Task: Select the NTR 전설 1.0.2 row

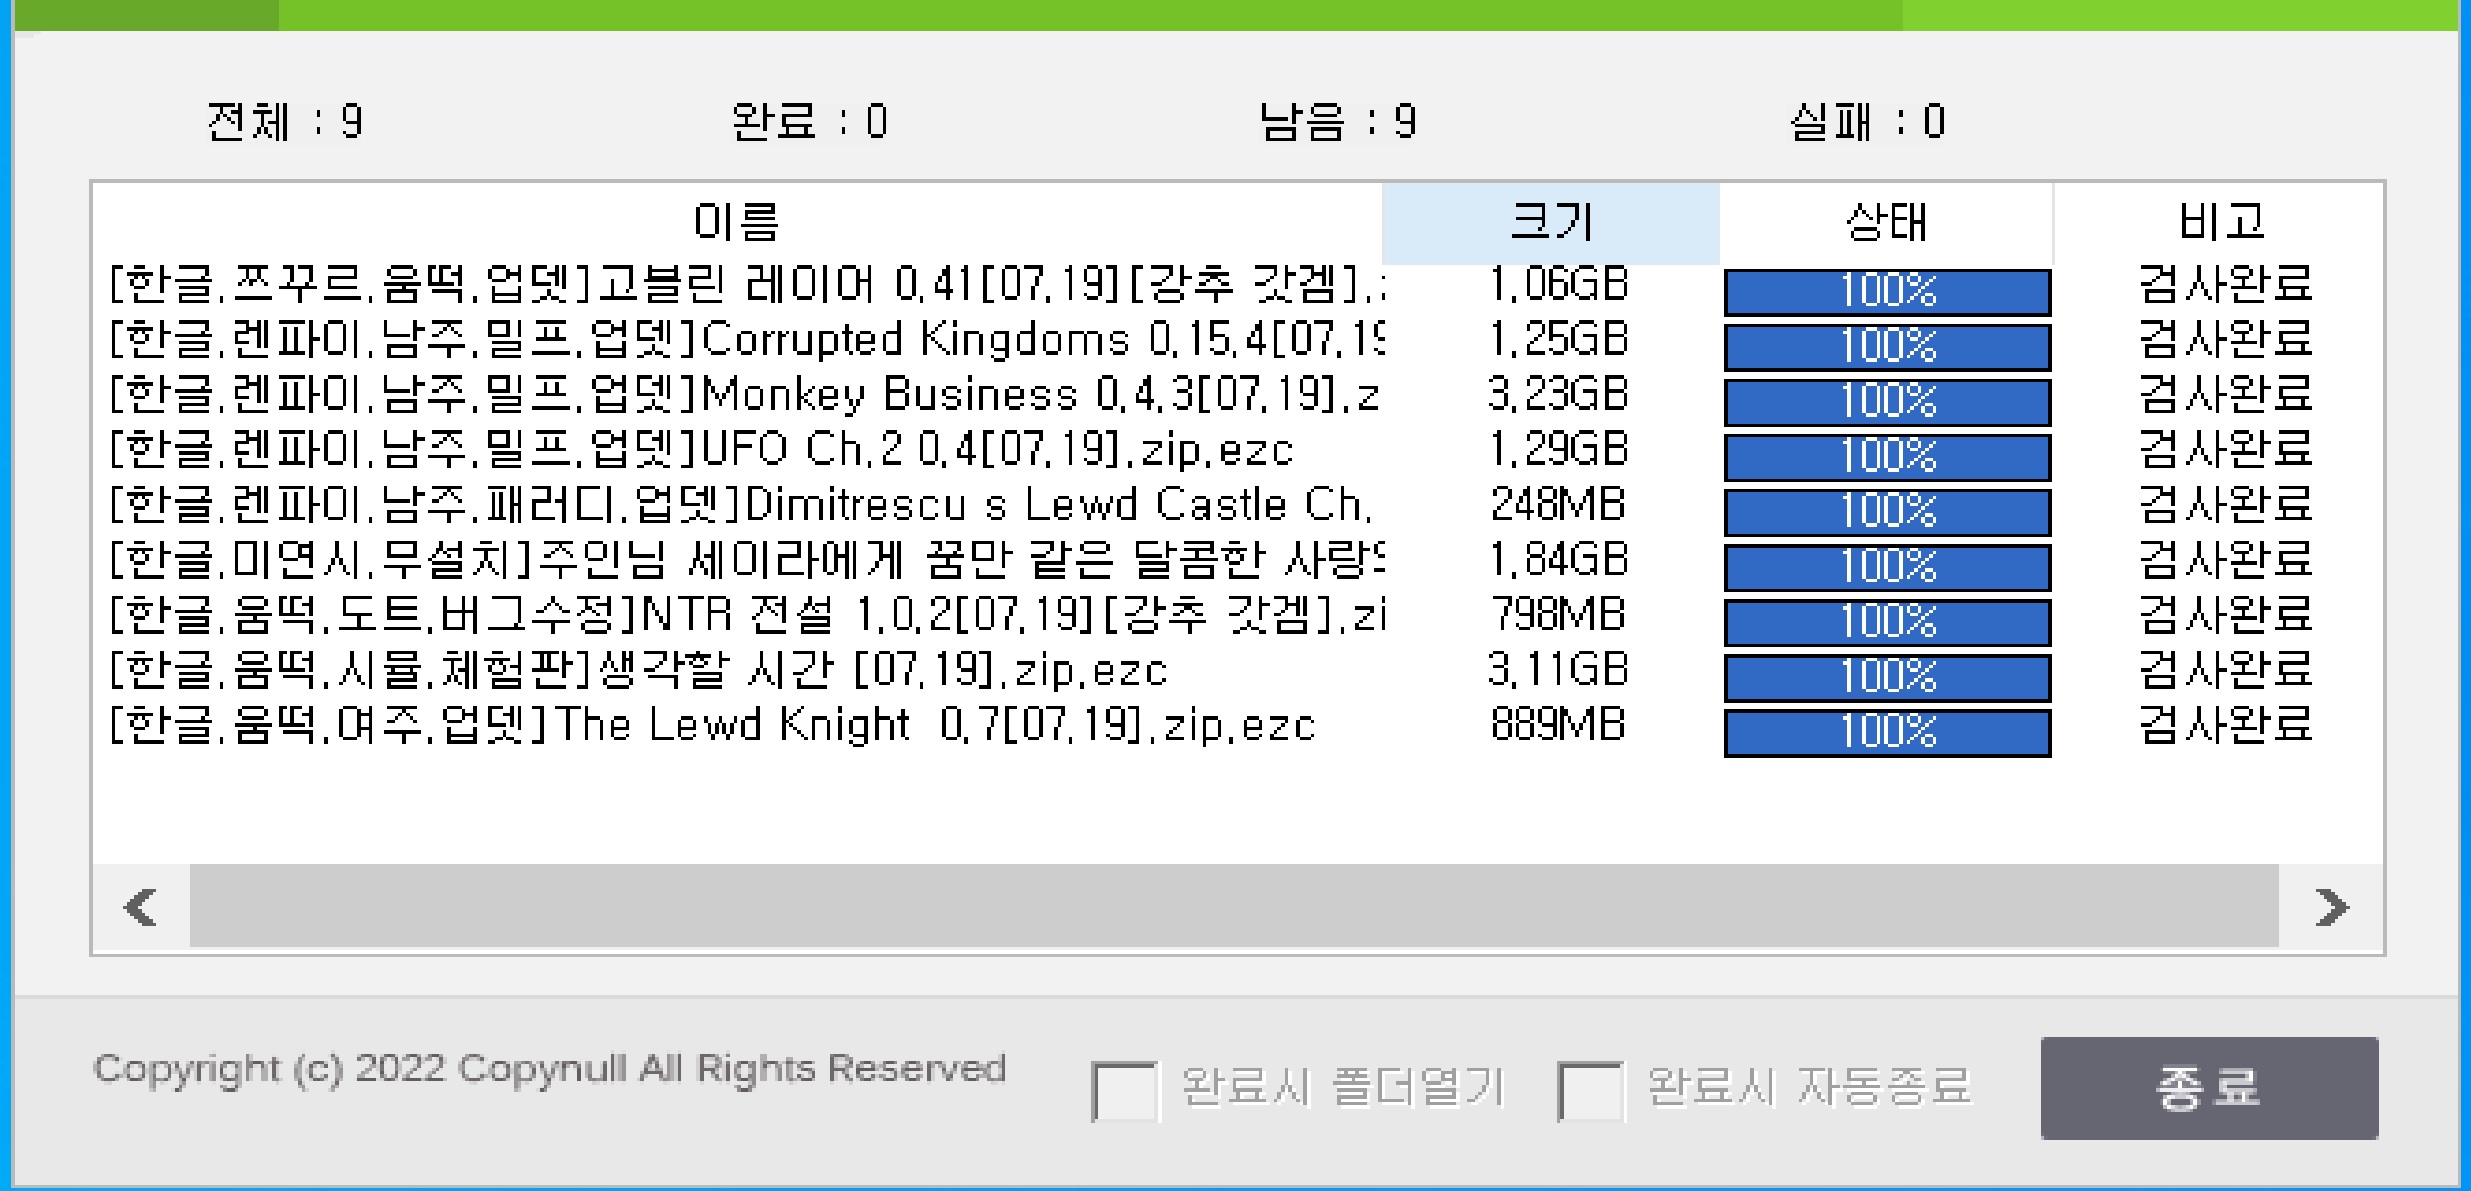Action: pyautogui.click(x=746, y=615)
